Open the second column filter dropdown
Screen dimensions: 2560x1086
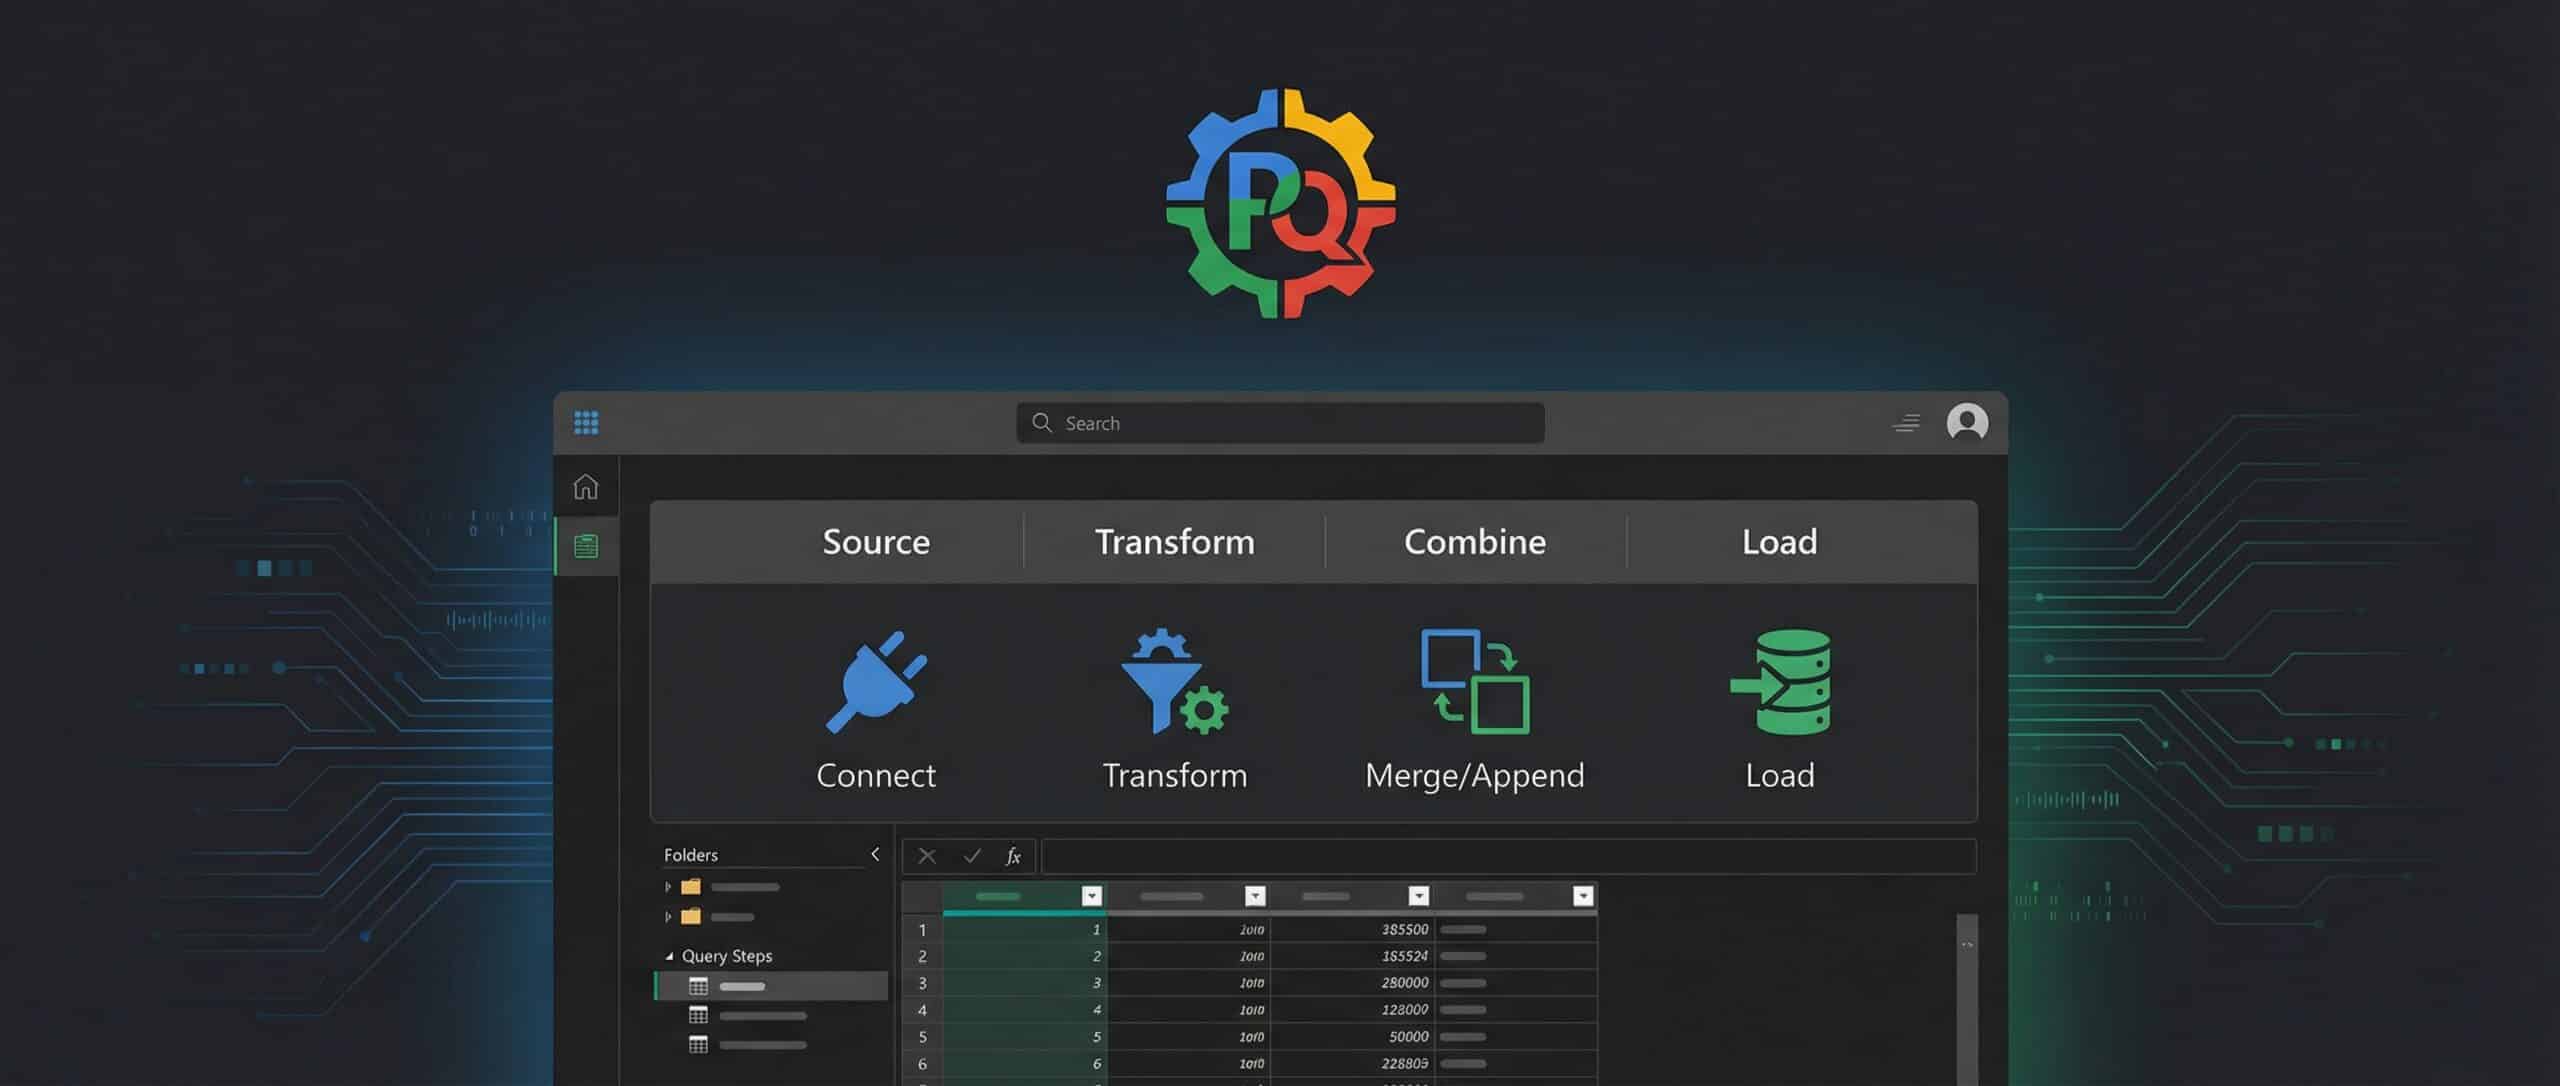pos(1255,896)
